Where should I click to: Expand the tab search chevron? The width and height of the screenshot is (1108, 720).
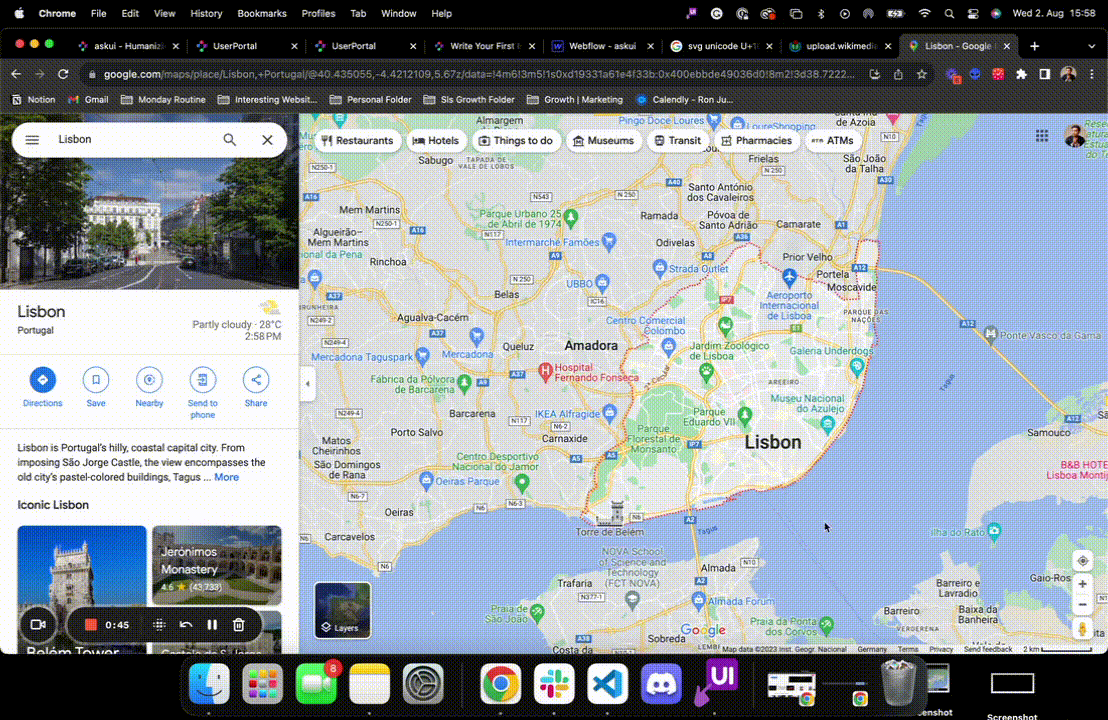pos(1092,46)
